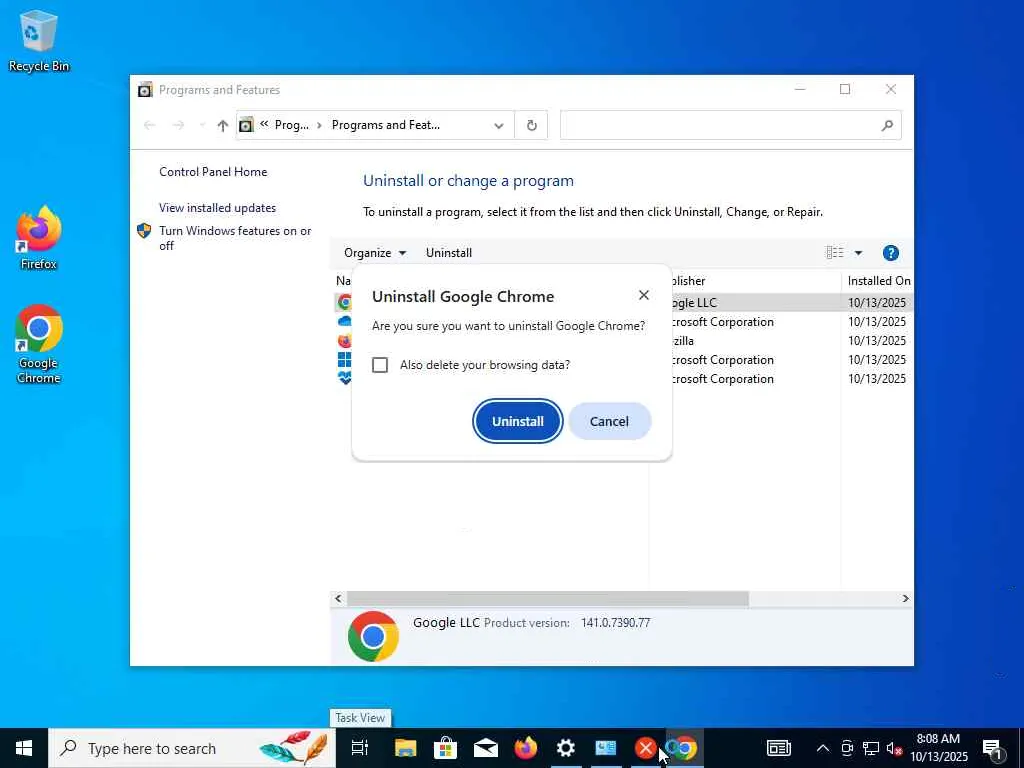Open help with the question mark icon

pos(890,253)
